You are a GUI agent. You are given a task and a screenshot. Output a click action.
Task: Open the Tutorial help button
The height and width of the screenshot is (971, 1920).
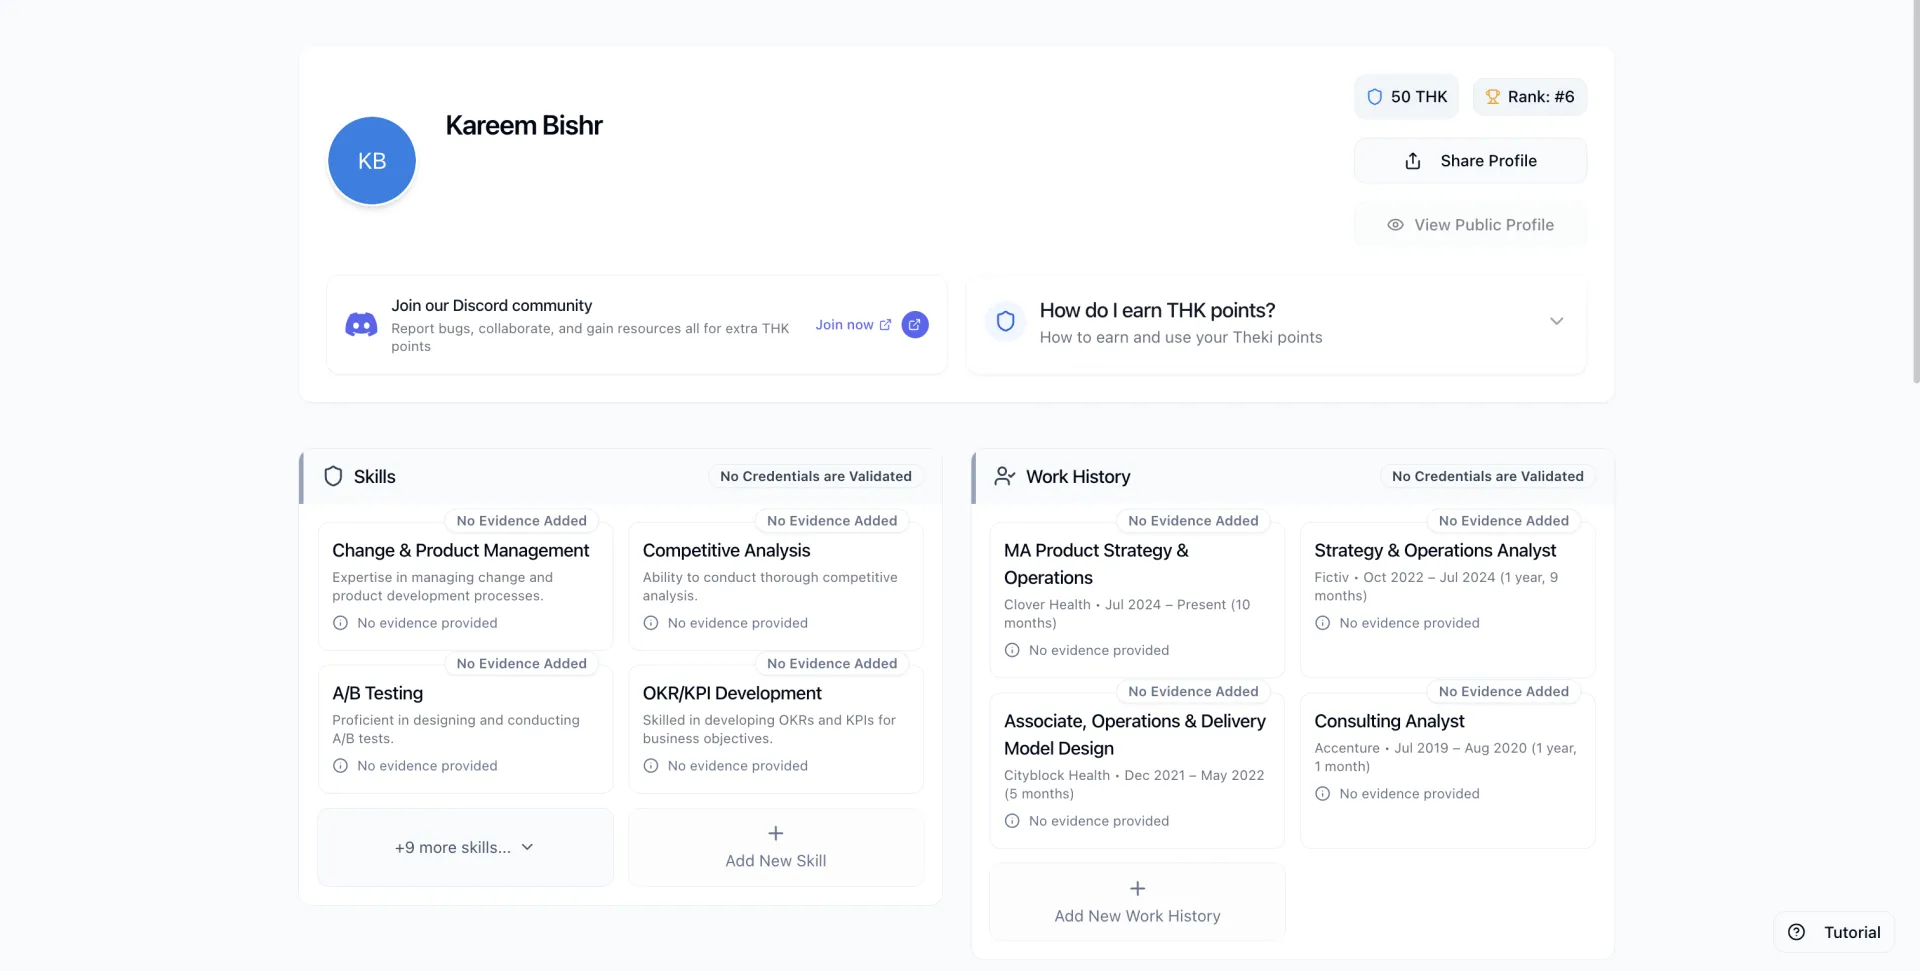pos(1833,932)
